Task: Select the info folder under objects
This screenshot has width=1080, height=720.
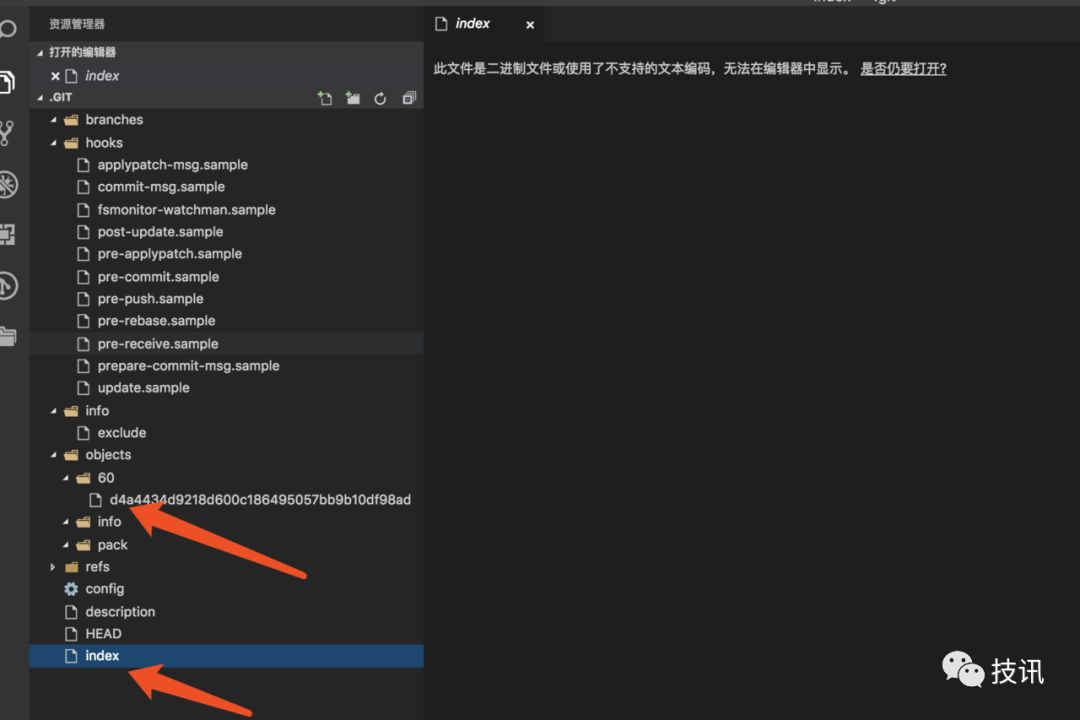Action: pyautogui.click(x=109, y=522)
